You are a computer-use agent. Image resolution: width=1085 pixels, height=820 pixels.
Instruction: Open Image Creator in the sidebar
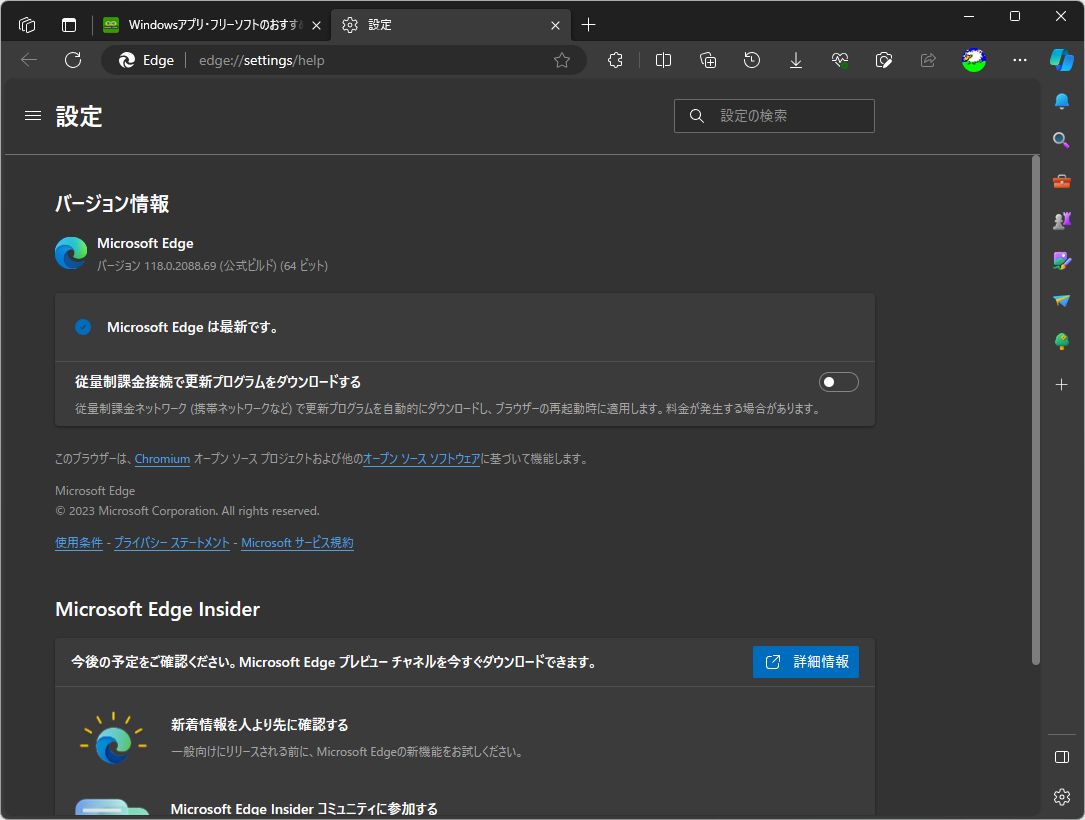pos(1061,260)
